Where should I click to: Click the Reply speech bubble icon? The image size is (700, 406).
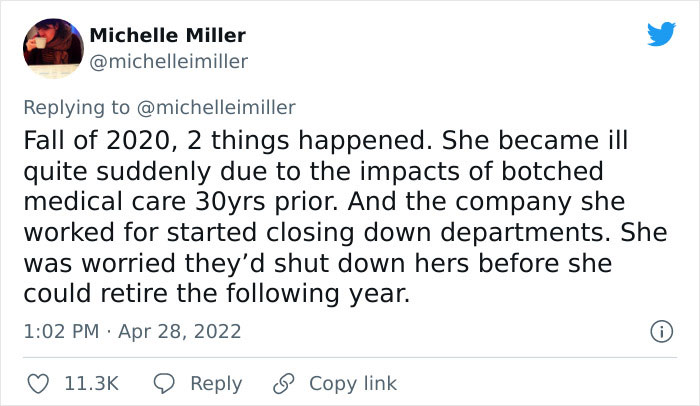pos(165,383)
